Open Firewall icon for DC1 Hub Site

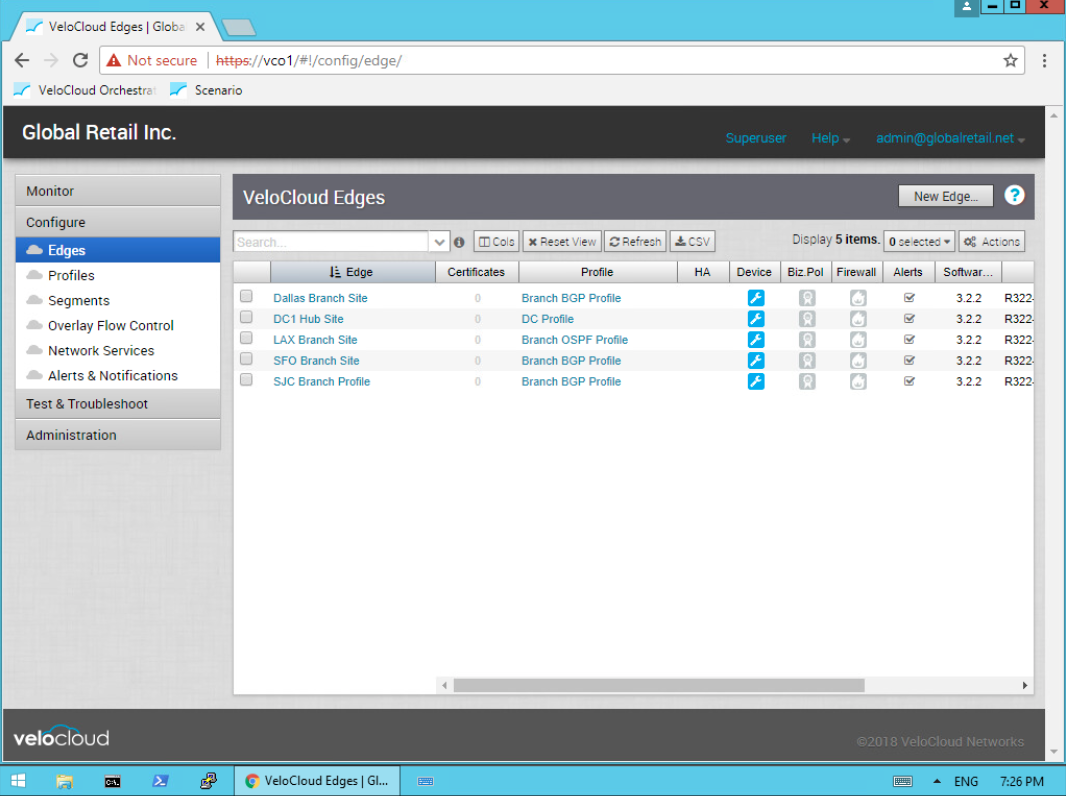point(858,319)
